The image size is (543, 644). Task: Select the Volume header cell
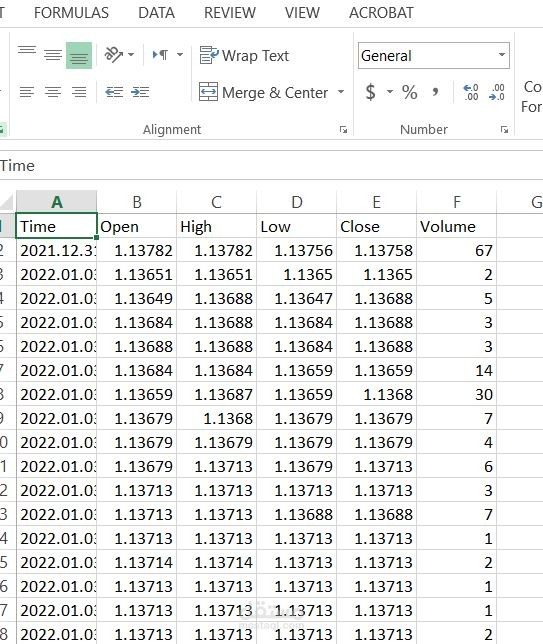456,226
